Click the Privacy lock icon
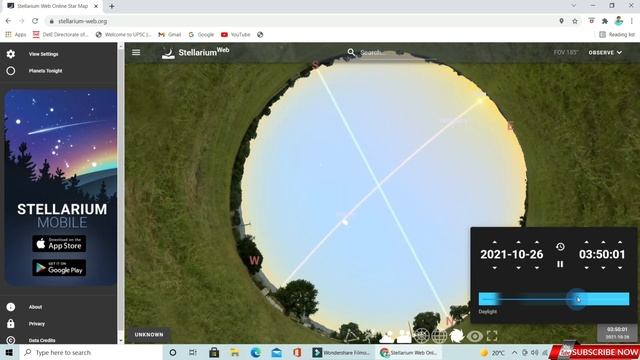Image resolution: width=640 pixels, height=360 pixels. click(11, 324)
